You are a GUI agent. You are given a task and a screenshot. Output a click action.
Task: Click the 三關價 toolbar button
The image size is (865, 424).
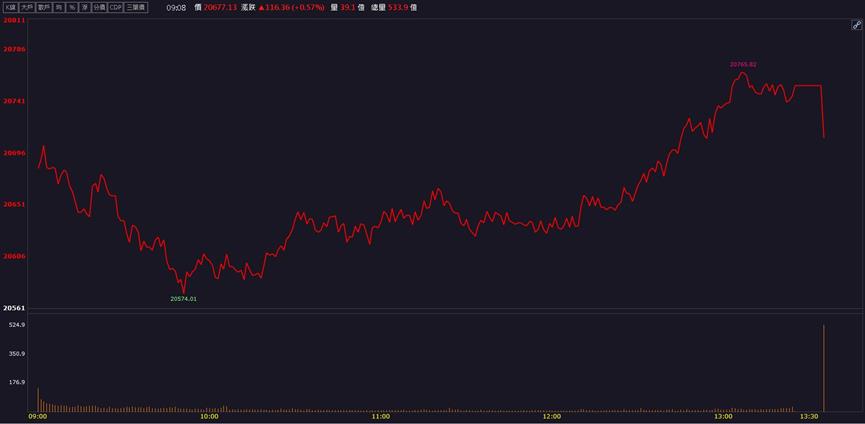(x=136, y=8)
